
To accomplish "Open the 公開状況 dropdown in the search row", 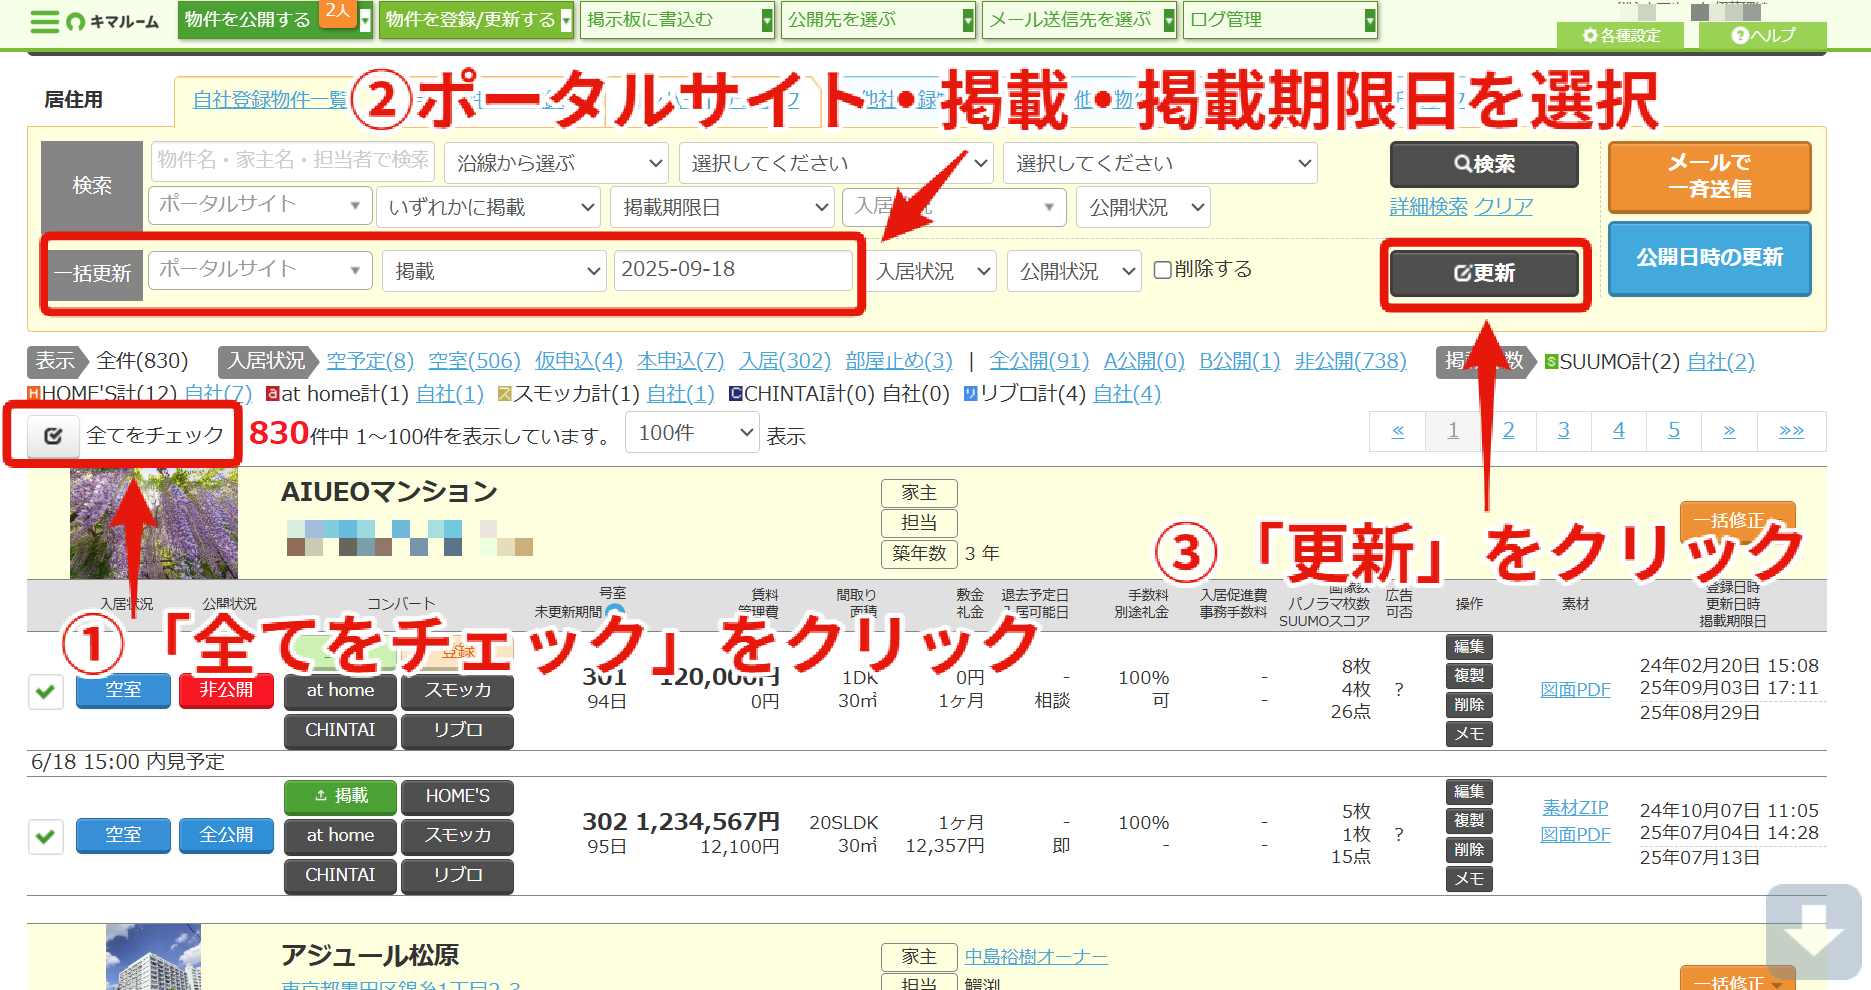I will (x=1144, y=207).
